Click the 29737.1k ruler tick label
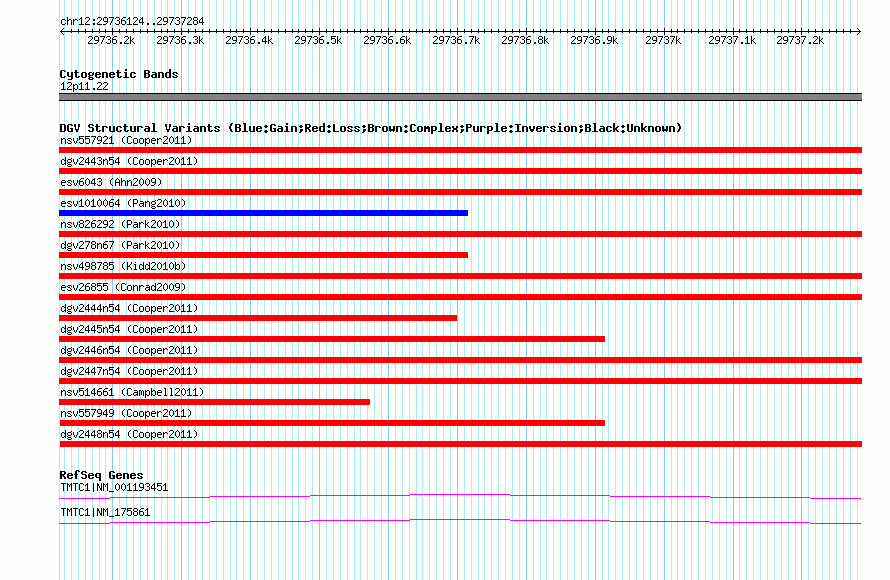Image resolution: width=890 pixels, height=580 pixels. [x=732, y=40]
